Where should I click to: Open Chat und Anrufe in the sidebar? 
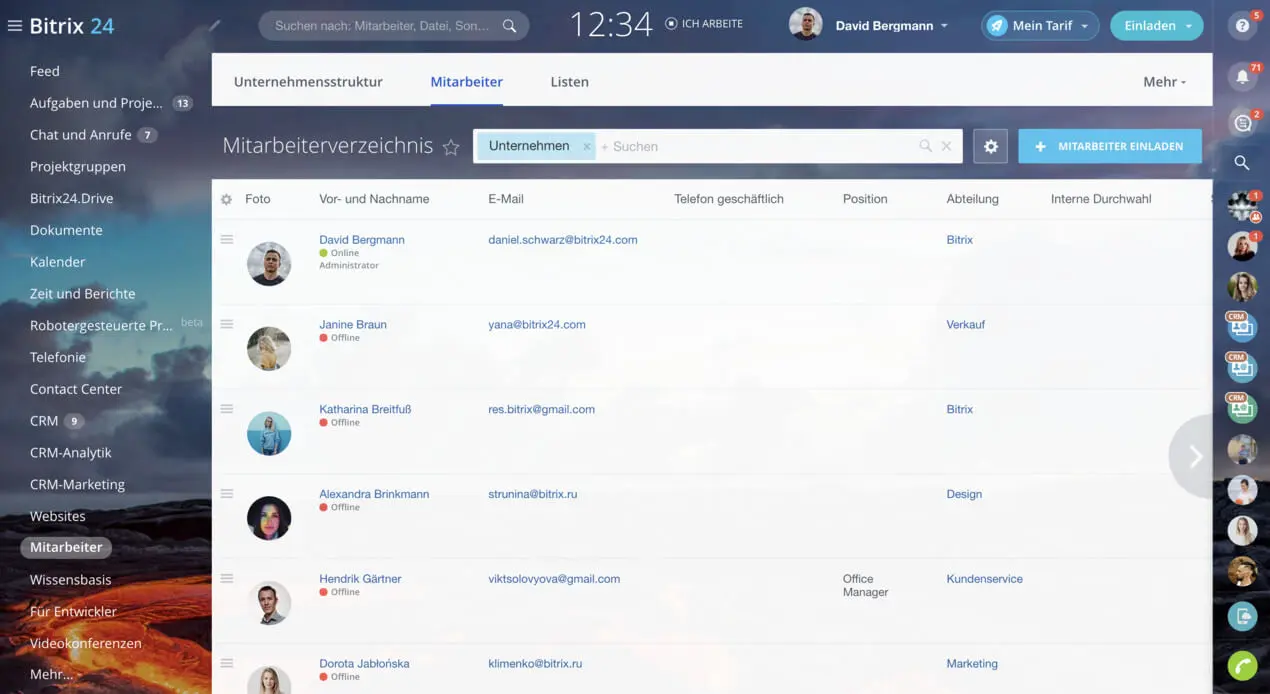(x=81, y=135)
